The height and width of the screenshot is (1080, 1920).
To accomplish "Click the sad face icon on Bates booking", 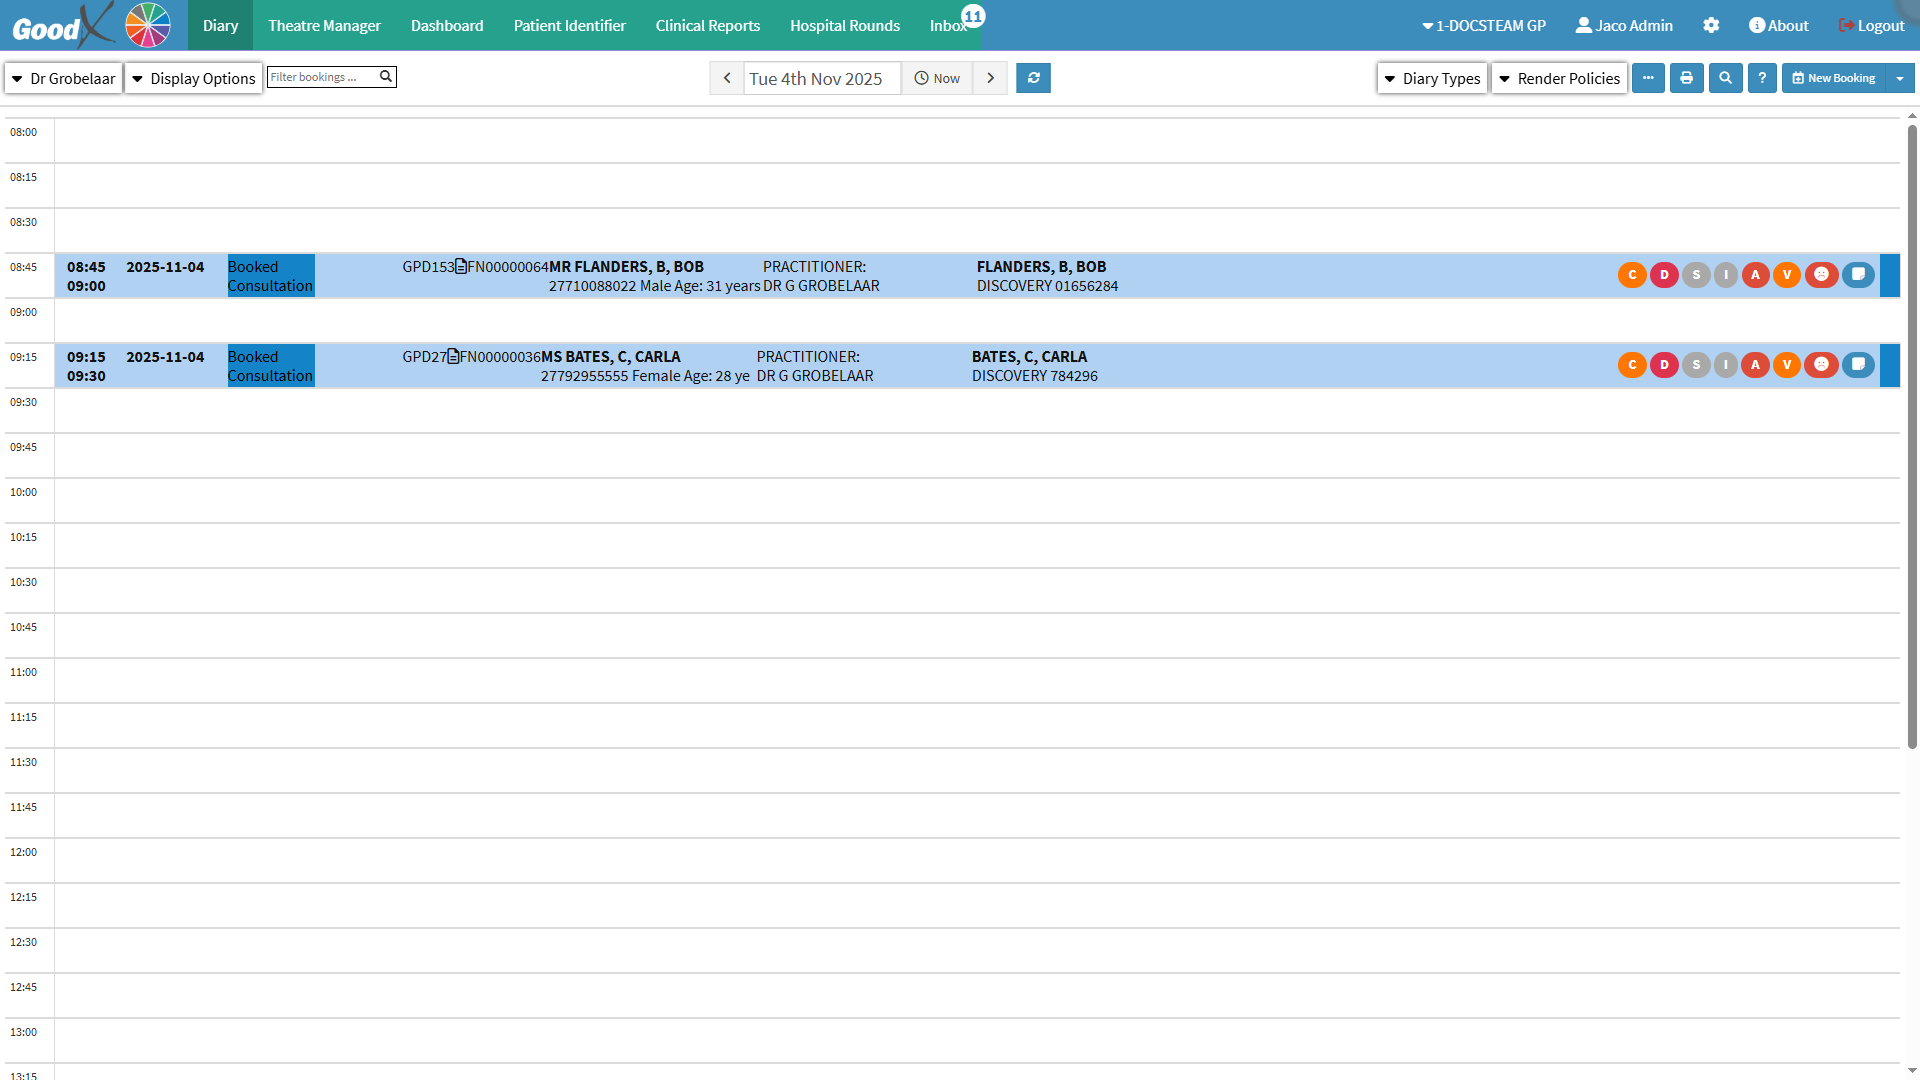I will click(x=1821, y=365).
